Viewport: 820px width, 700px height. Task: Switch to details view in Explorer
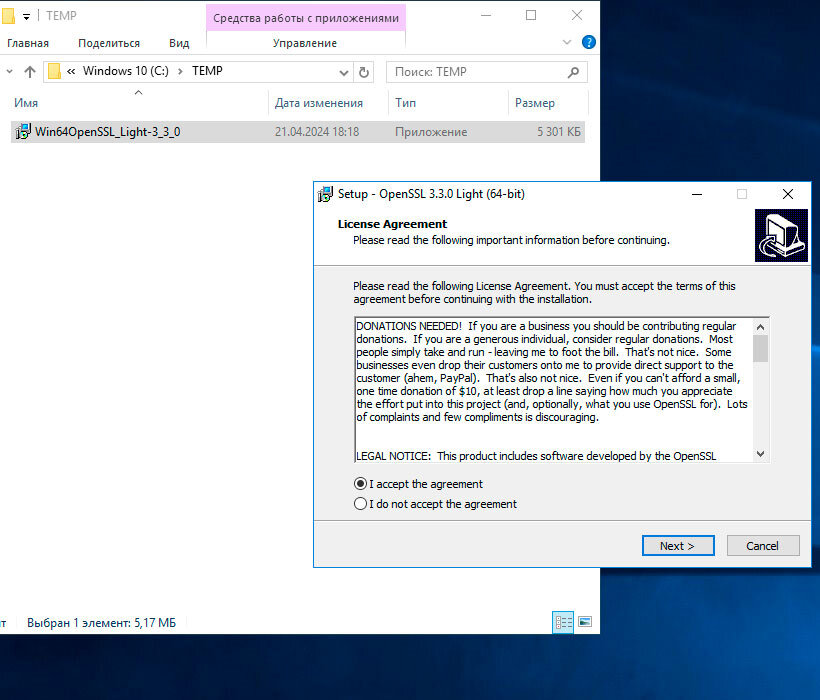tap(563, 622)
